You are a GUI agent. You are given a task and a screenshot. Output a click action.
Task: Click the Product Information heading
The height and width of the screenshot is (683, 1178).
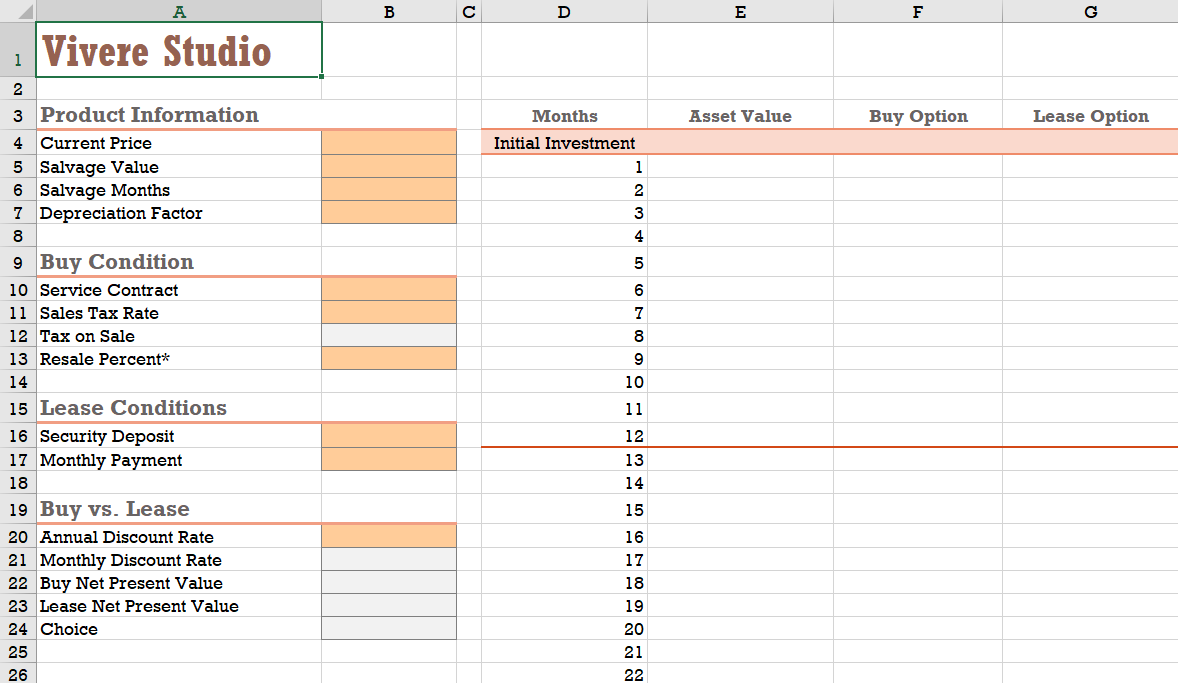pyautogui.click(x=149, y=115)
